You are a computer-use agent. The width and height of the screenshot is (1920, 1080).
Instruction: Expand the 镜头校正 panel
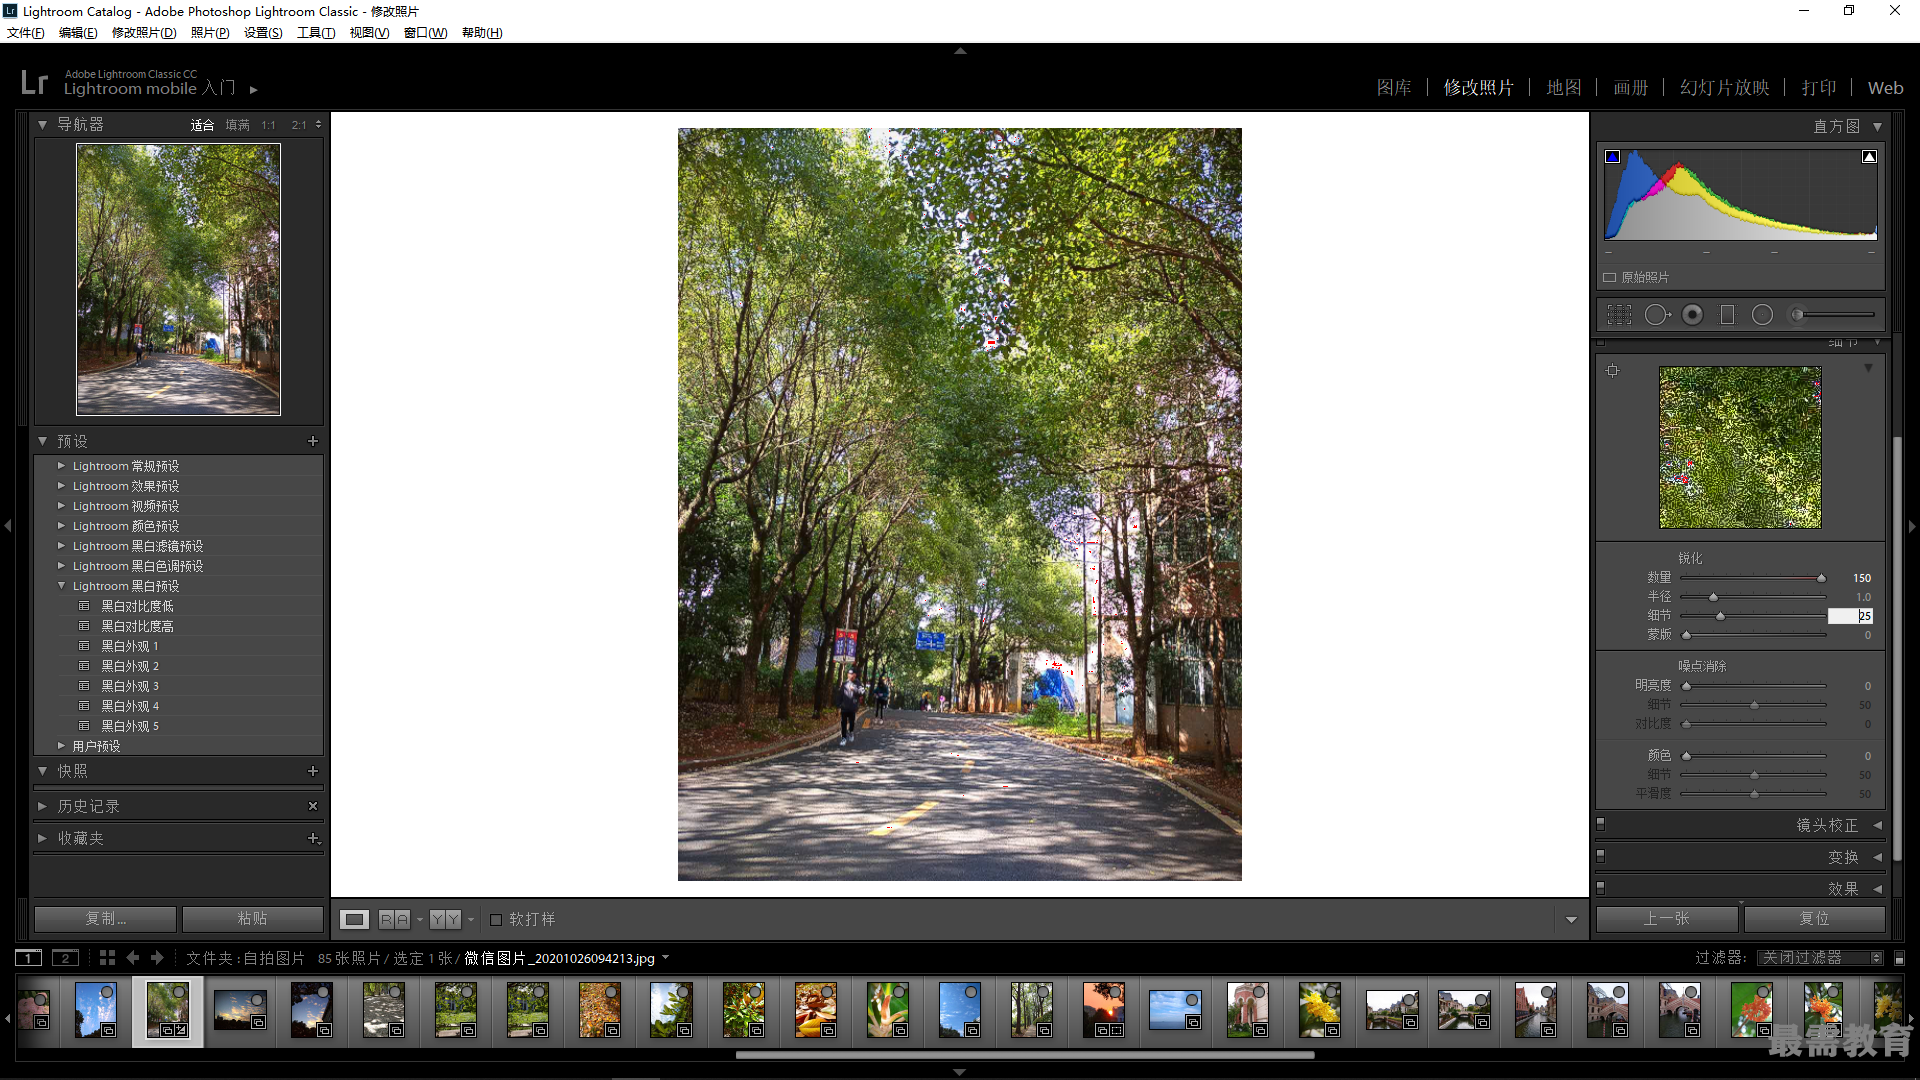(x=1877, y=825)
